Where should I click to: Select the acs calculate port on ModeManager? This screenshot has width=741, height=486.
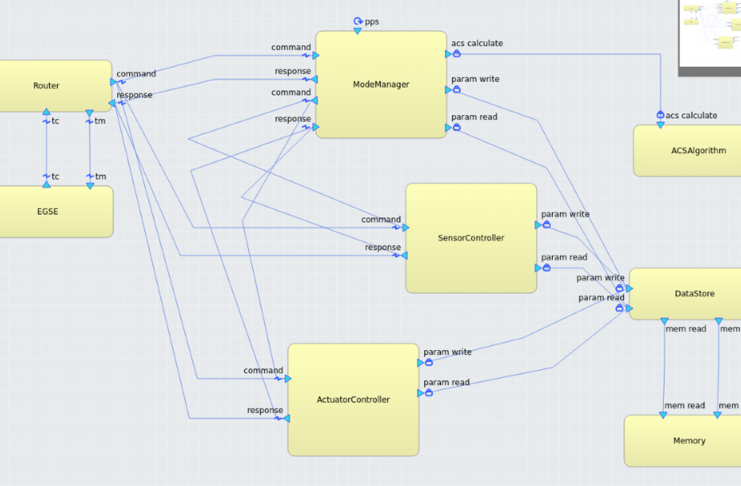454,54
